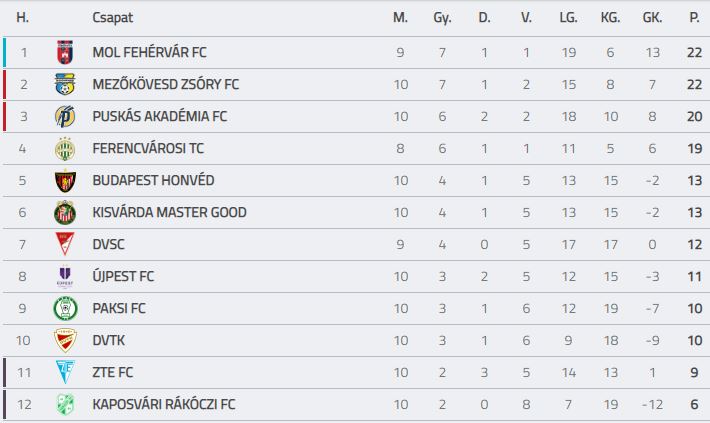Click the Csapat column header
This screenshot has height=423, width=710.
113,18
